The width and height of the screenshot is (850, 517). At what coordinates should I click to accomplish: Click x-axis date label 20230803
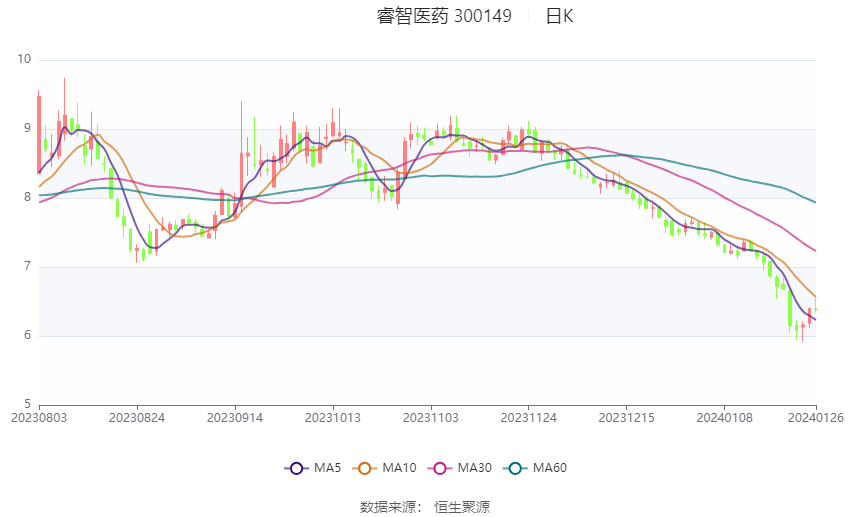tap(39, 418)
